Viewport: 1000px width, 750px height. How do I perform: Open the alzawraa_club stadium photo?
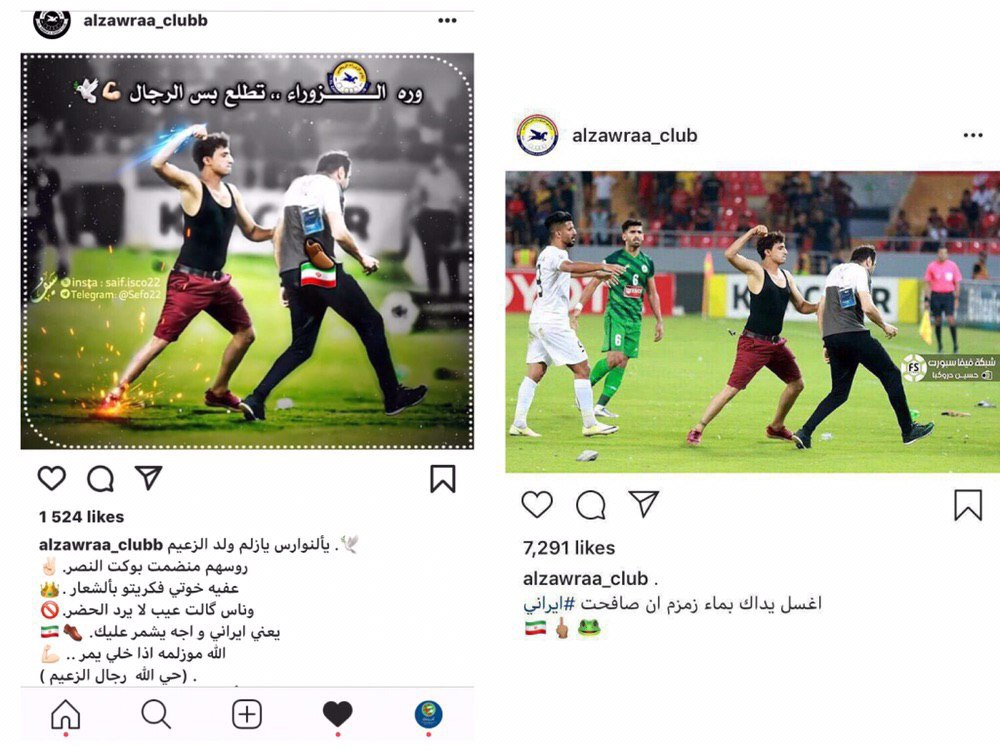753,322
